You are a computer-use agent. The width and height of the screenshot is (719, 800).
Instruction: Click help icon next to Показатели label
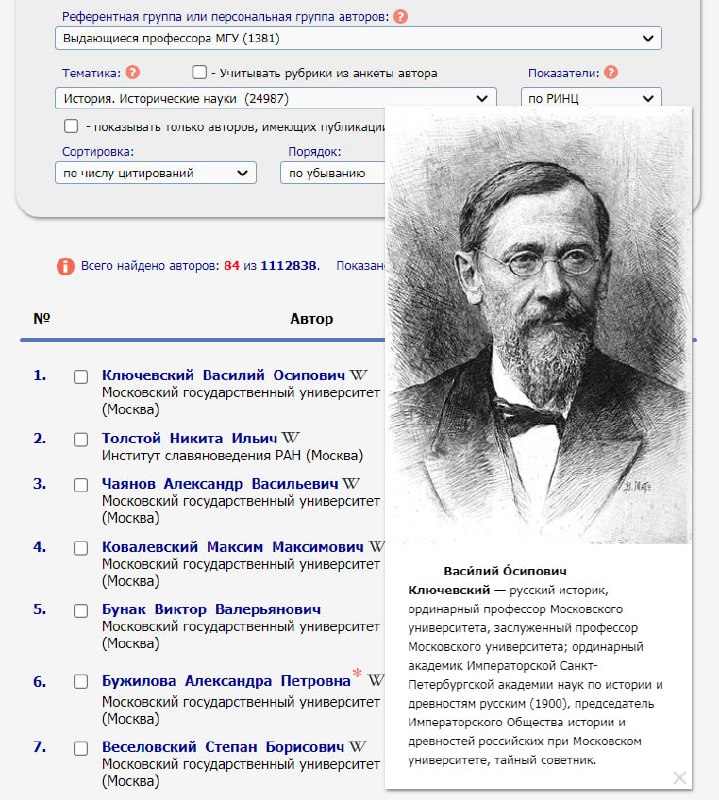pos(611,72)
